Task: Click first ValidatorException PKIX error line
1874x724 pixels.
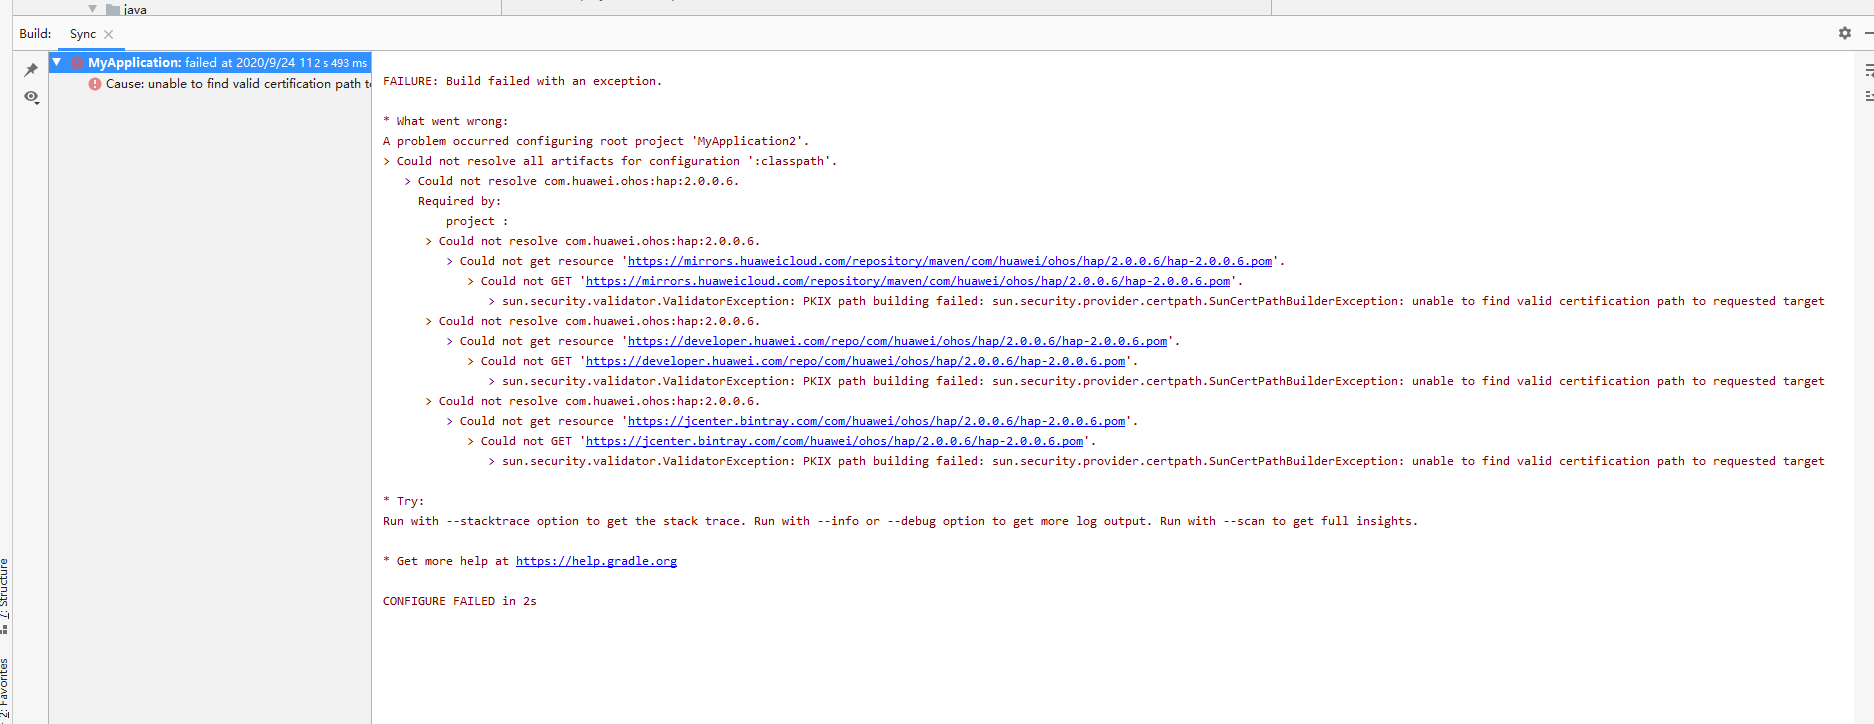Action: click(x=1156, y=301)
